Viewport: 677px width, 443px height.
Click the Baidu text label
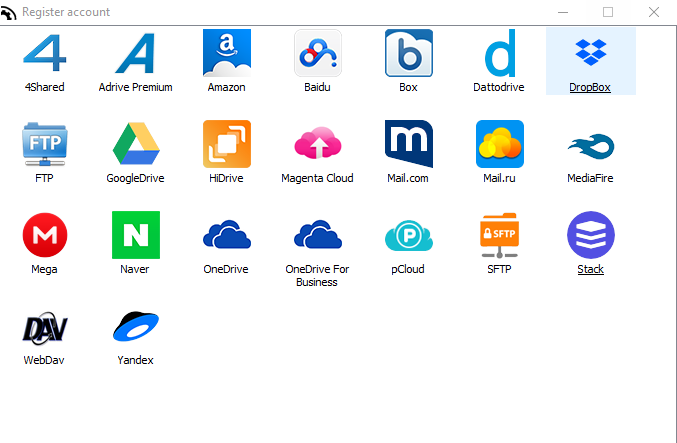[x=317, y=87]
